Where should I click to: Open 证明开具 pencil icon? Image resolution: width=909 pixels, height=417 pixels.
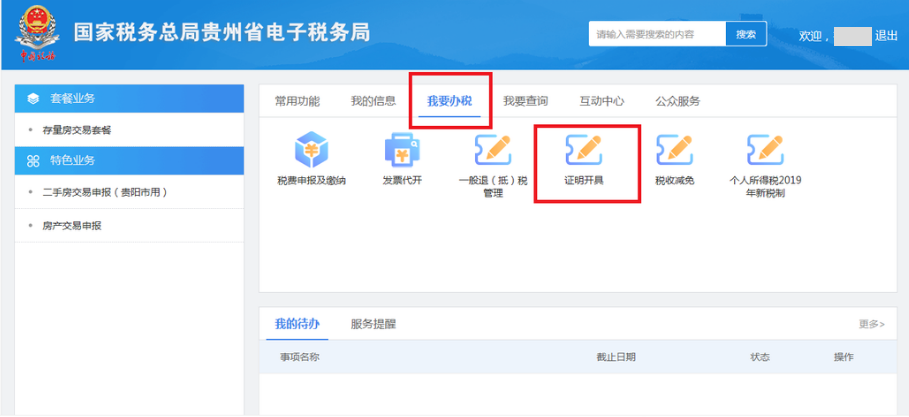(584, 150)
